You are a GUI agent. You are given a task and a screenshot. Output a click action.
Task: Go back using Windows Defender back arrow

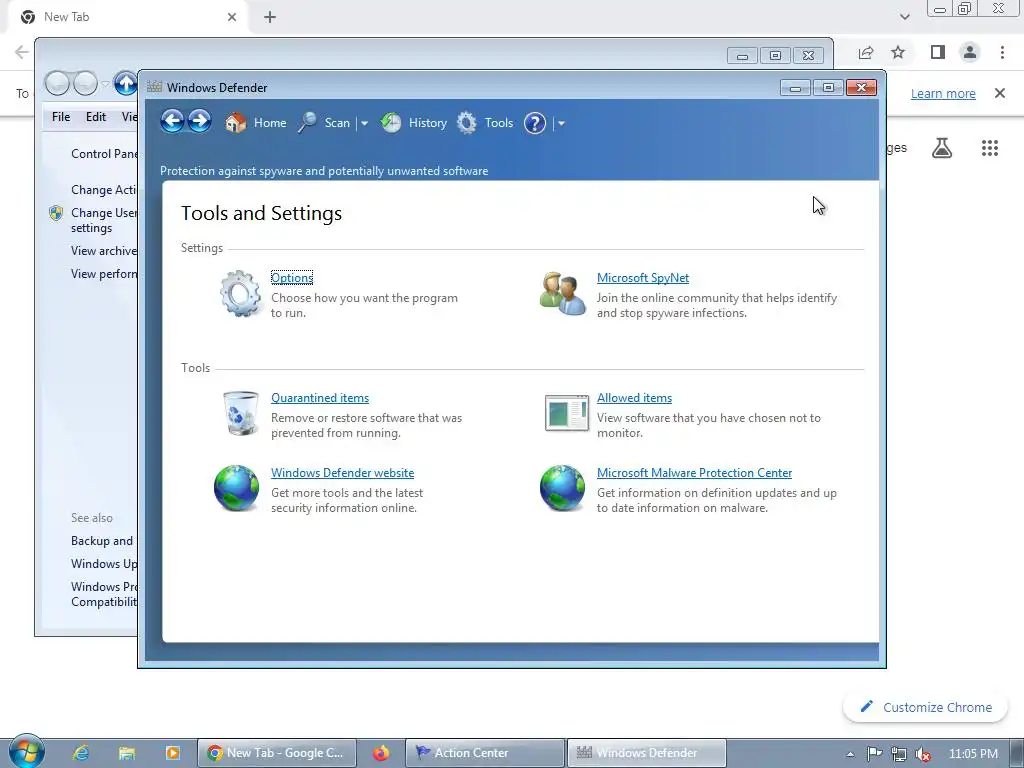point(172,121)
